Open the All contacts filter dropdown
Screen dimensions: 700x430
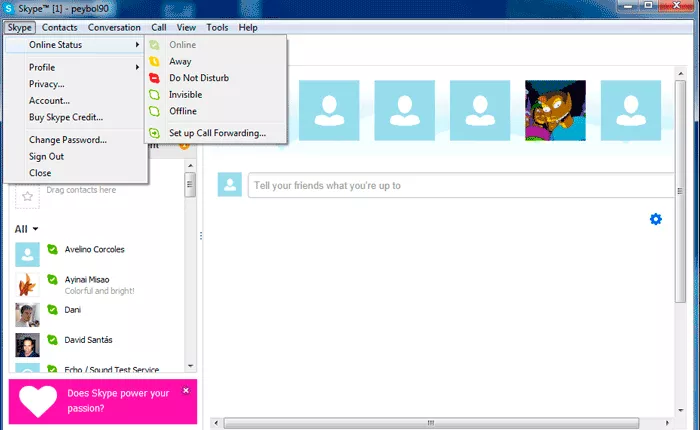point(26,229)
